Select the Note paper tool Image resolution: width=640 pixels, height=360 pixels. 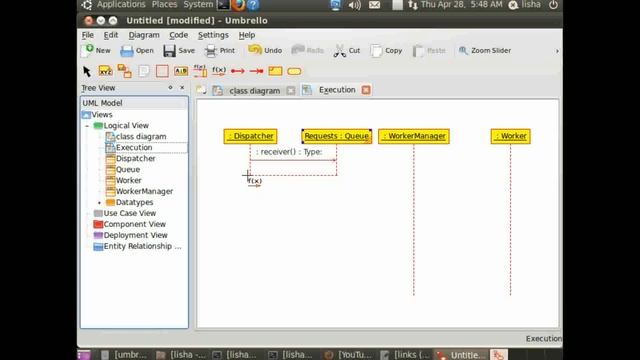point(144,71)
